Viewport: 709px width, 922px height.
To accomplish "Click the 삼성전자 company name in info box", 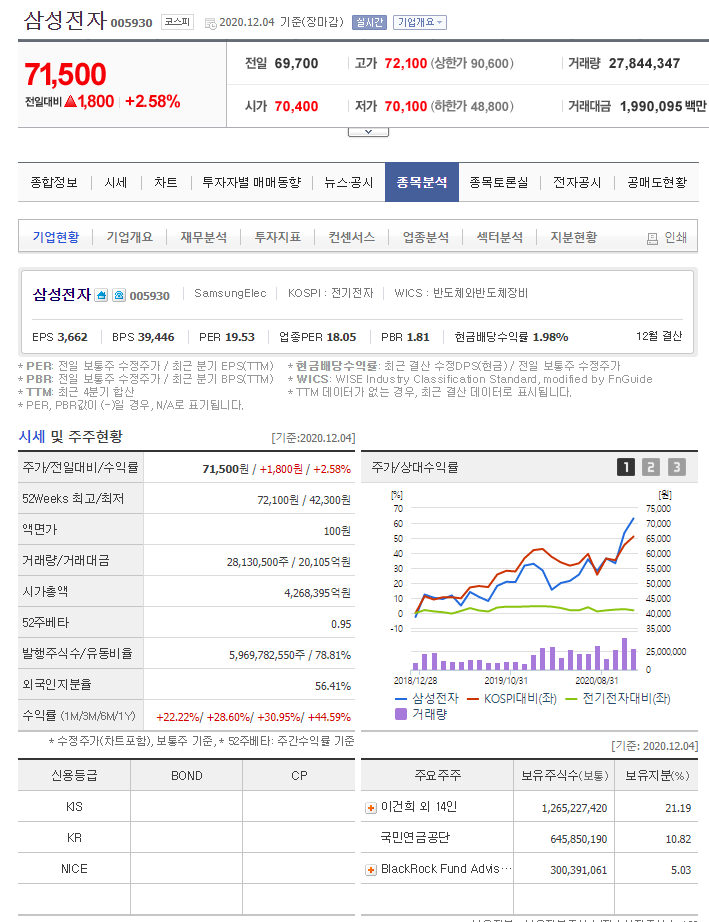I will 62,294.
